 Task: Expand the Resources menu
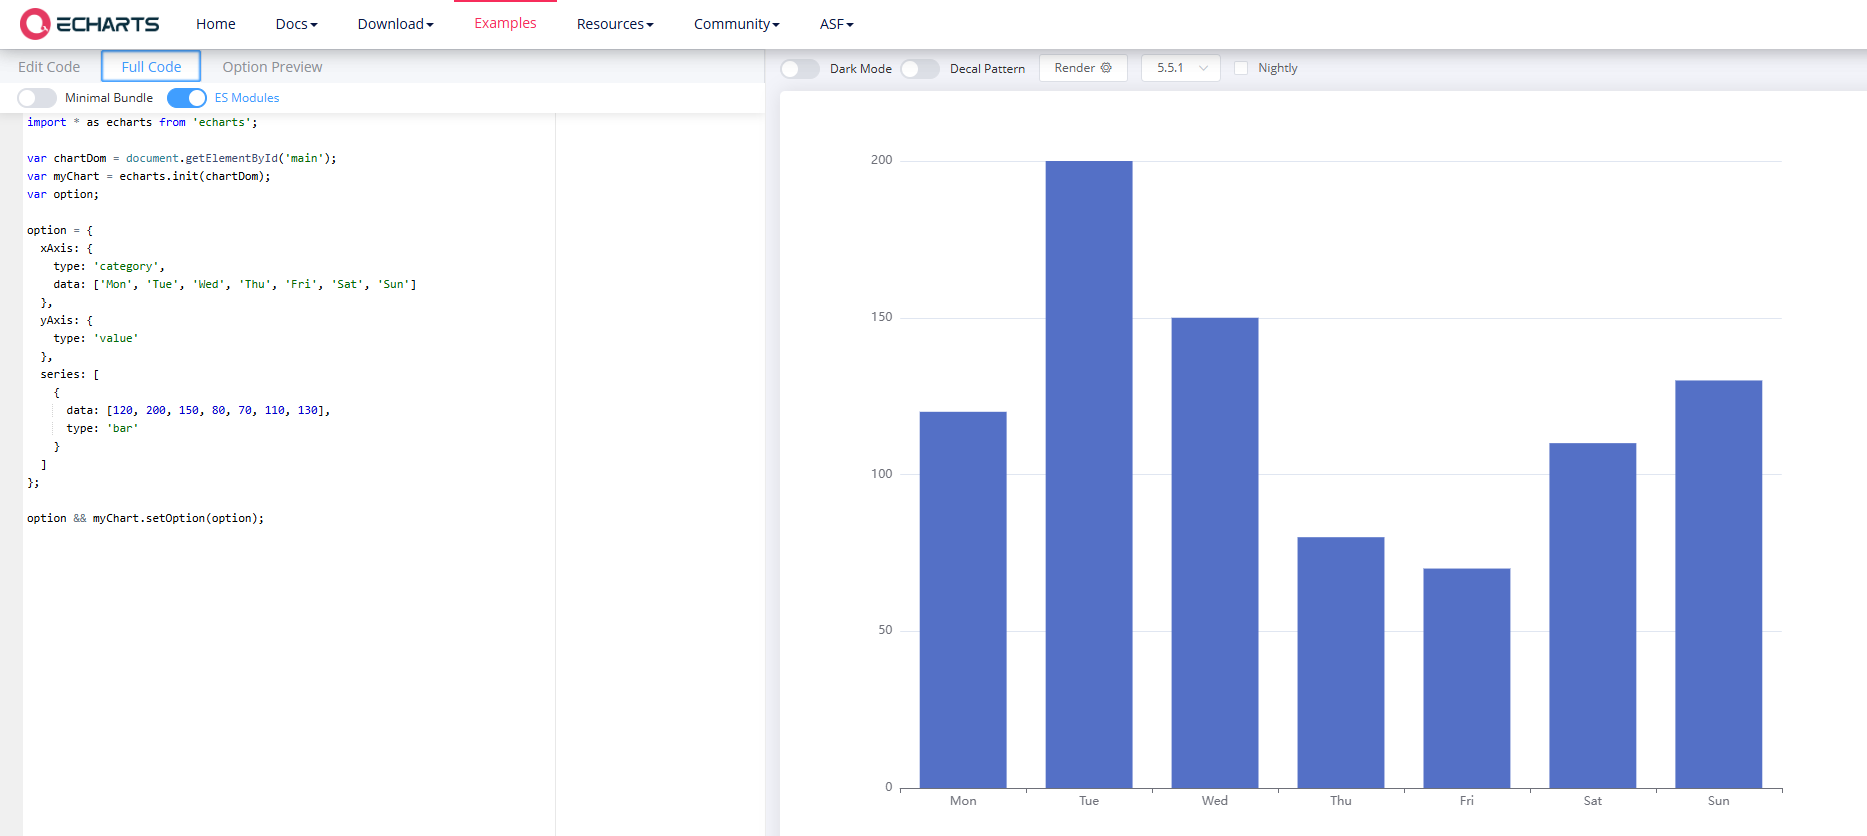(x=615, y=24)
